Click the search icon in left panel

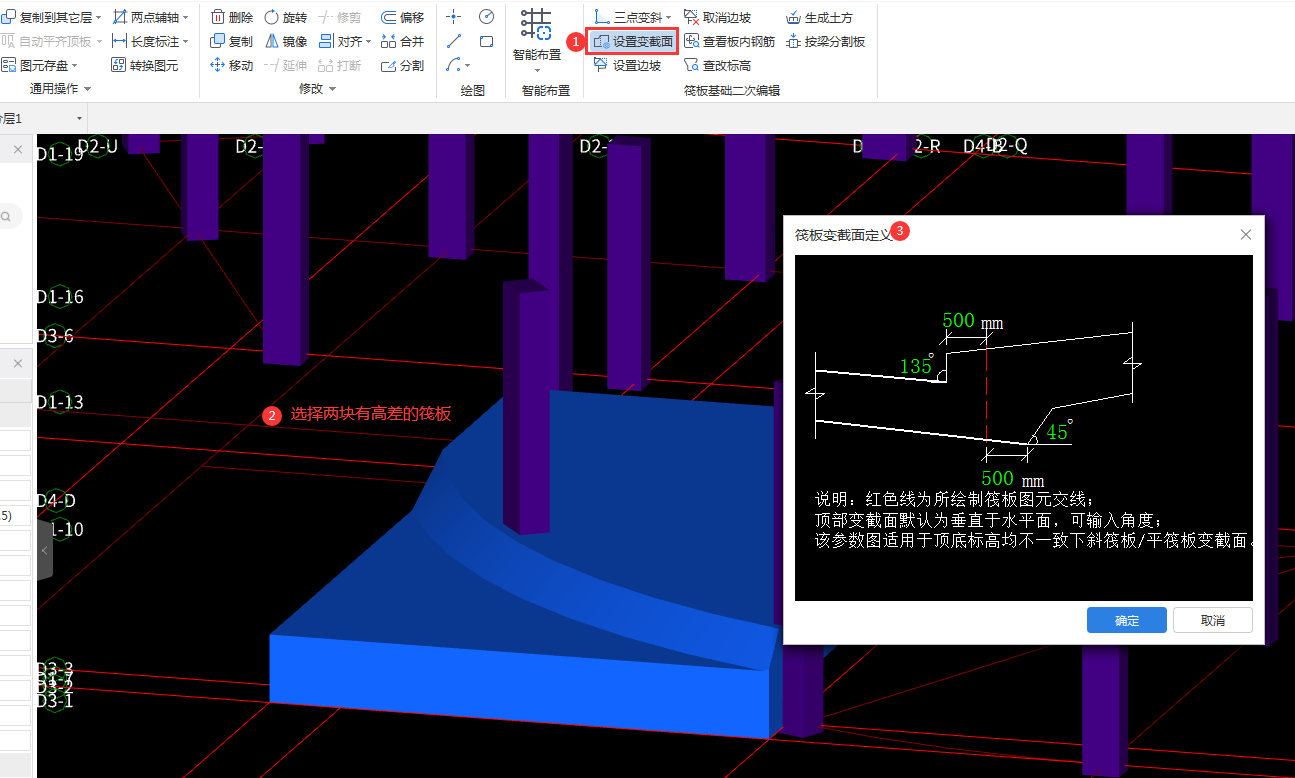(x=6, y=216)
